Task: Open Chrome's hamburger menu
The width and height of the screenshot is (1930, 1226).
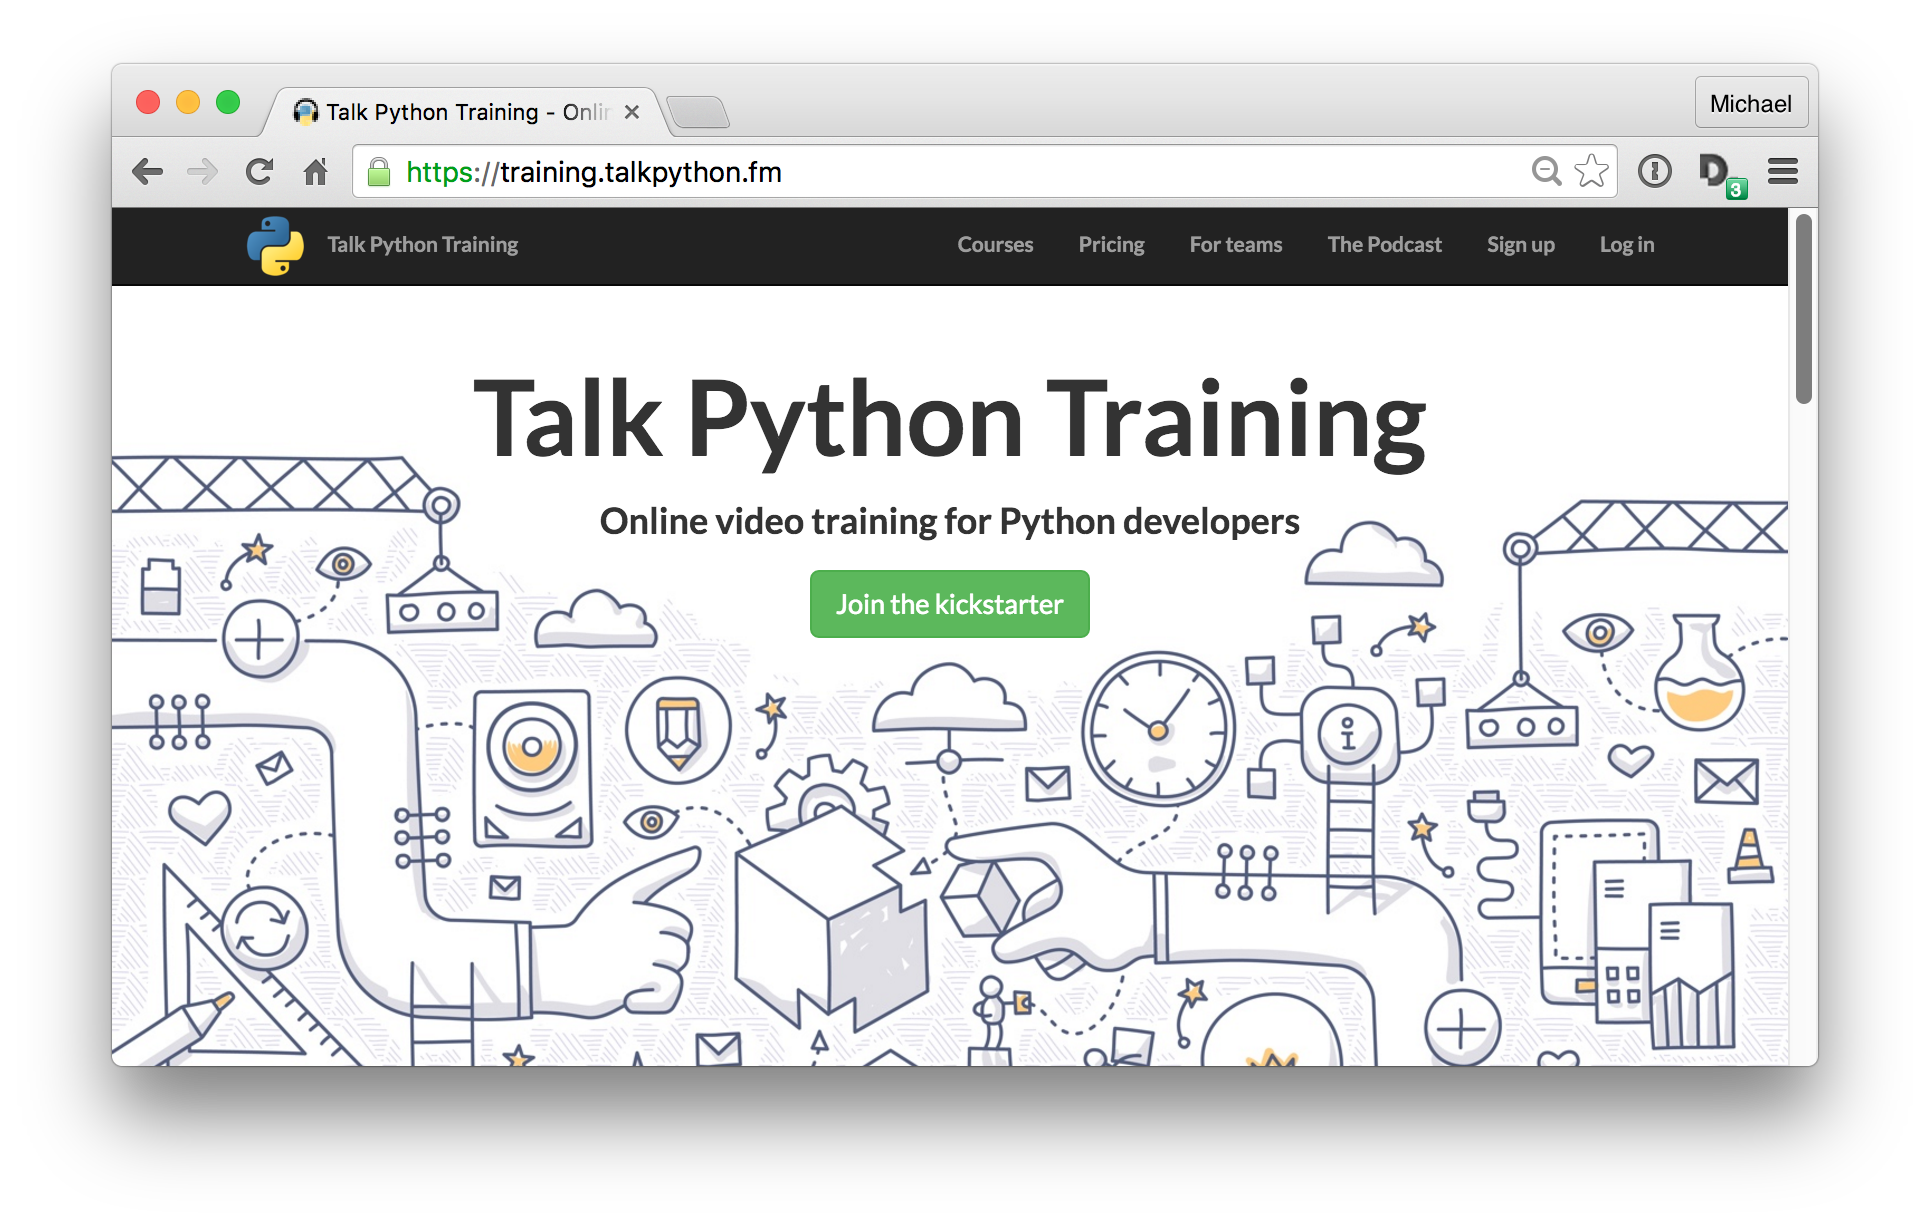Action: pyautogui.click(x=1783, y=171)
